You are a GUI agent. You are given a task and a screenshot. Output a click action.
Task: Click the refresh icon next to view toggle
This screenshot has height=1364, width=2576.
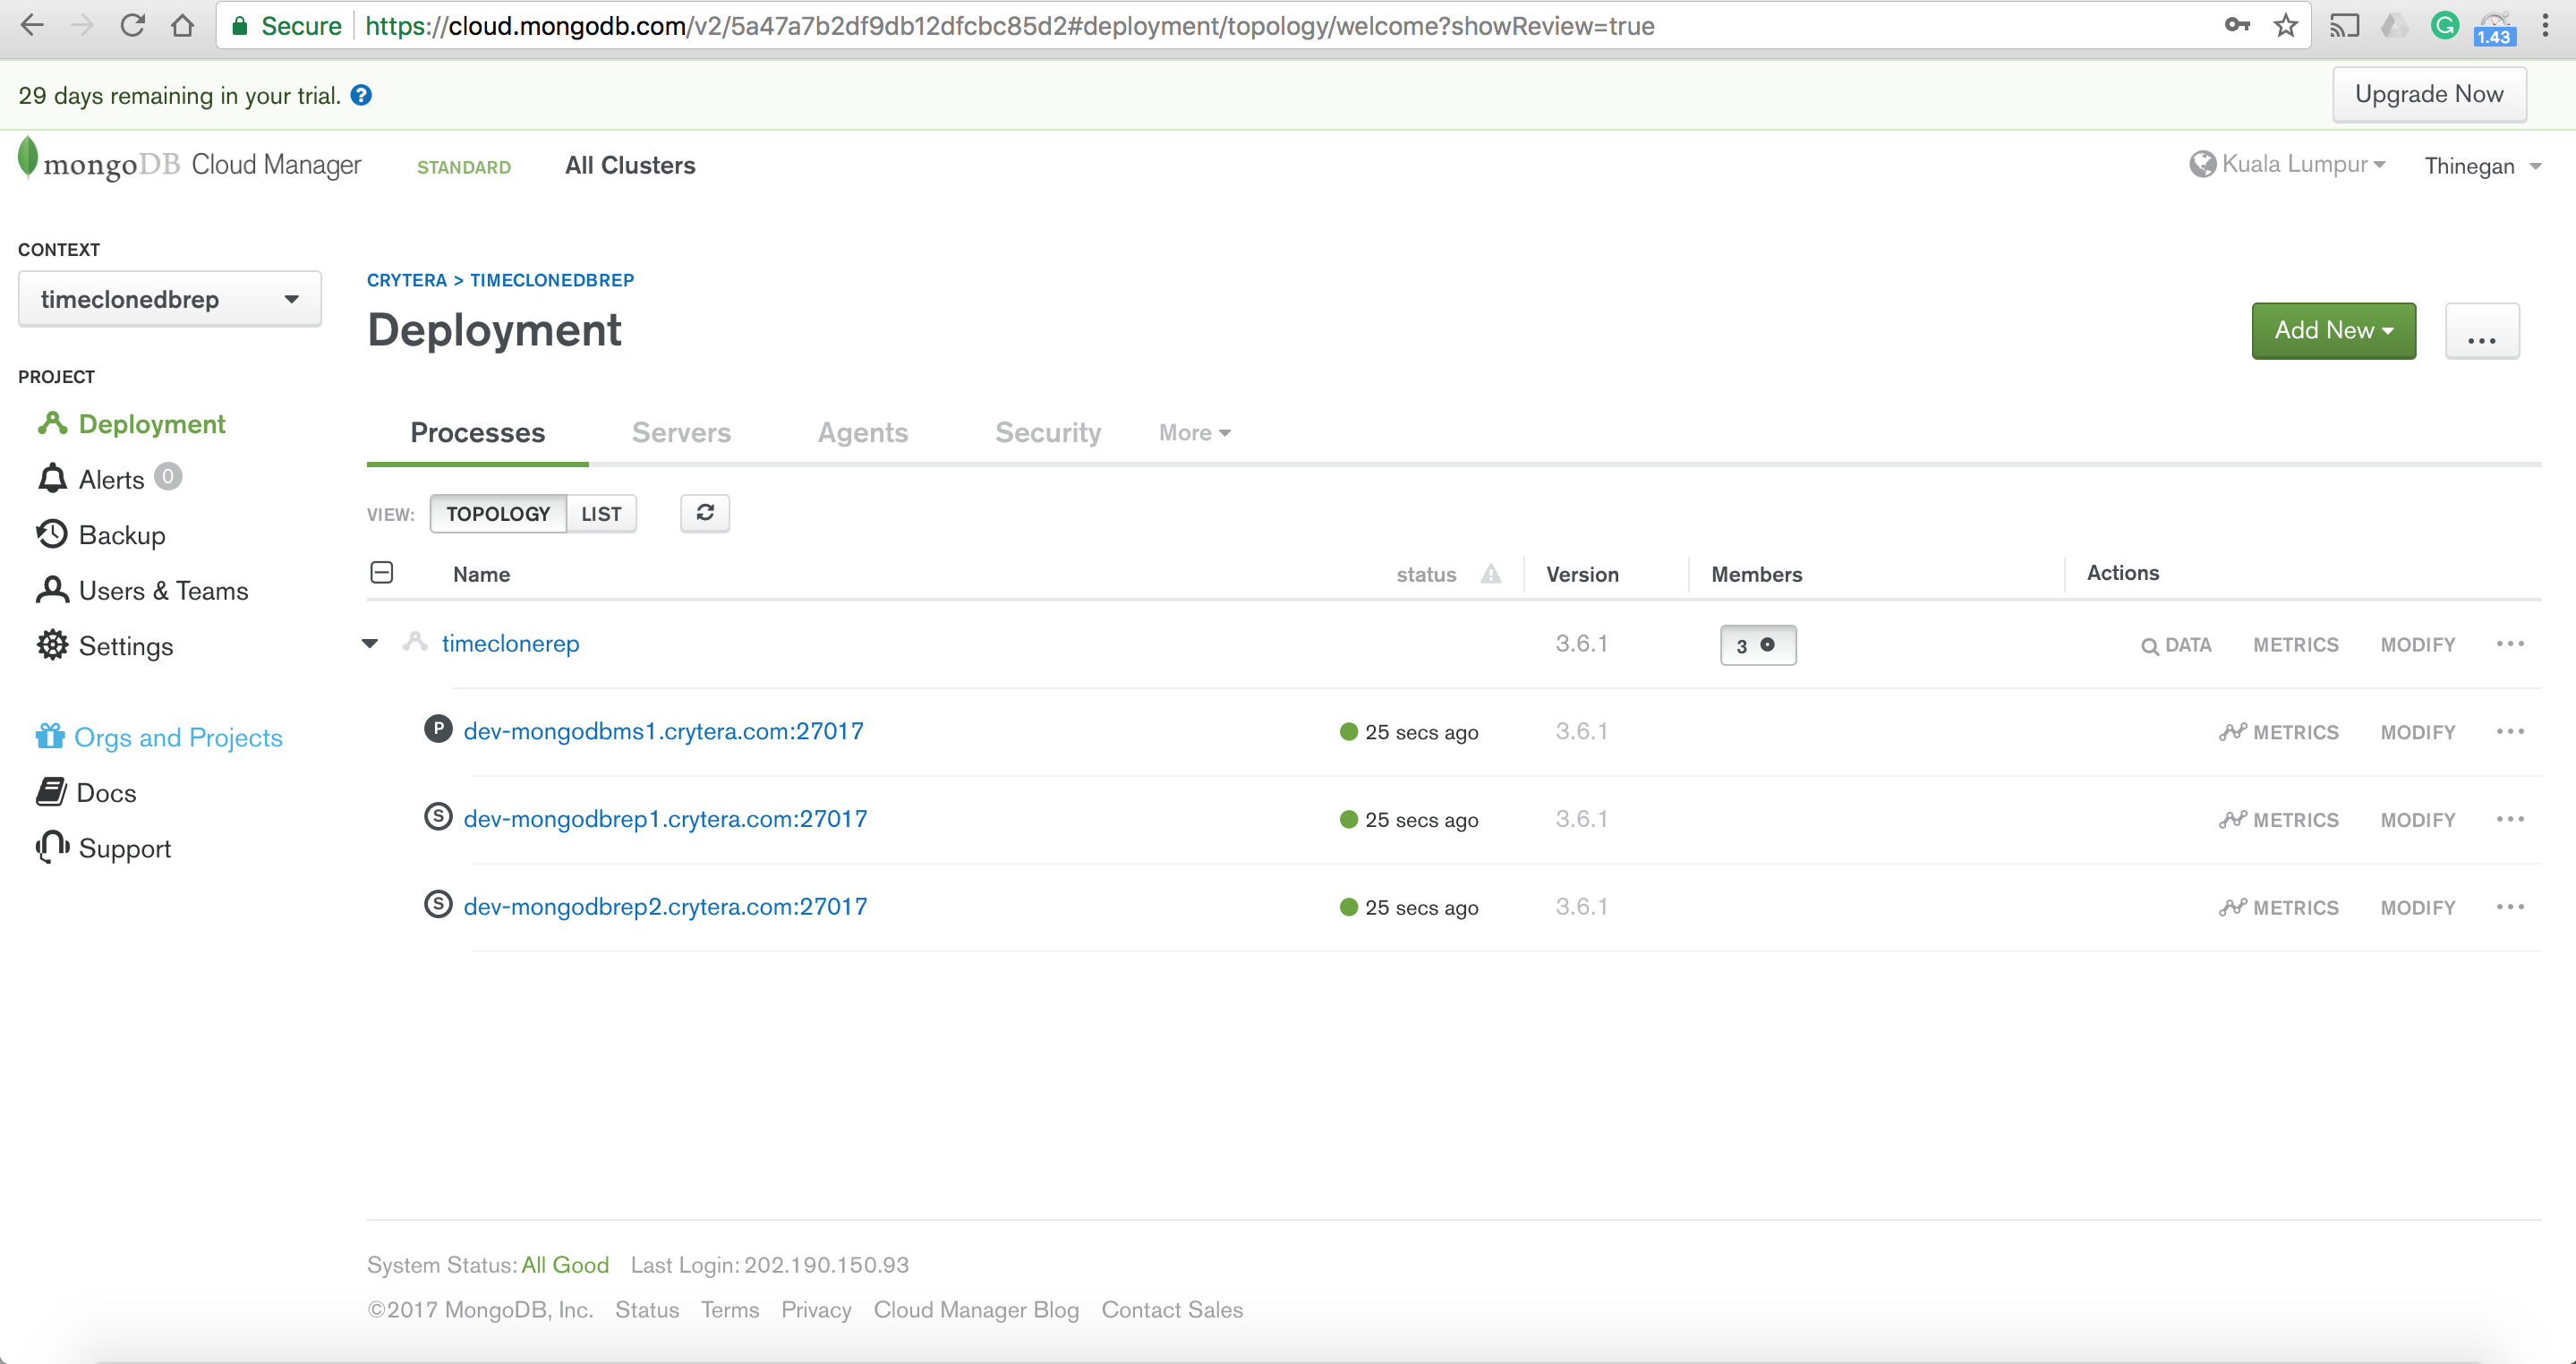tap(704, 513)
